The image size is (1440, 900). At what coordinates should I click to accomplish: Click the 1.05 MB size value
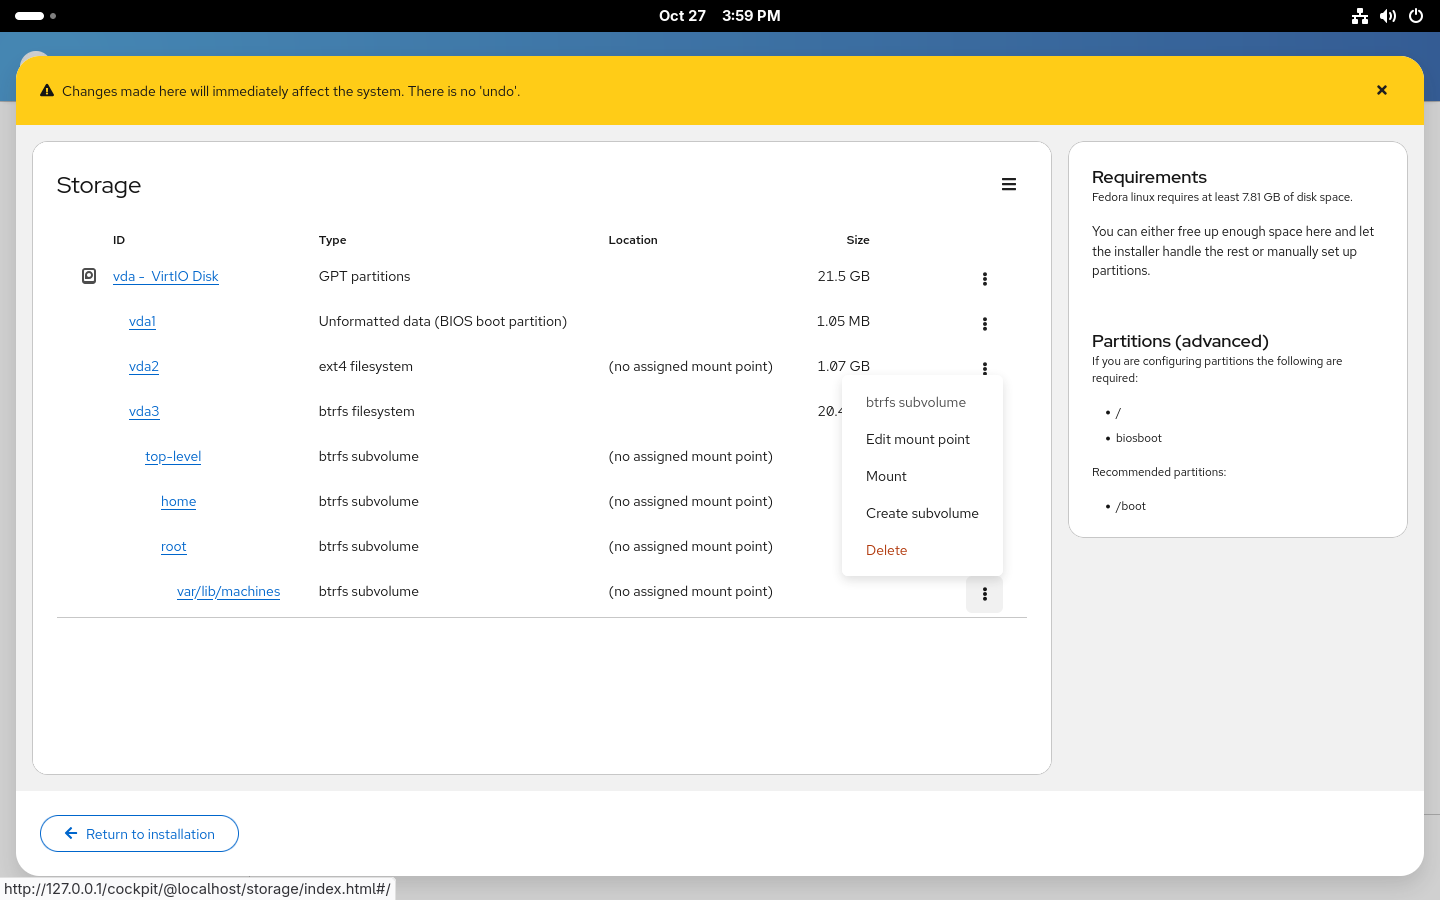(x=843, y=321)
